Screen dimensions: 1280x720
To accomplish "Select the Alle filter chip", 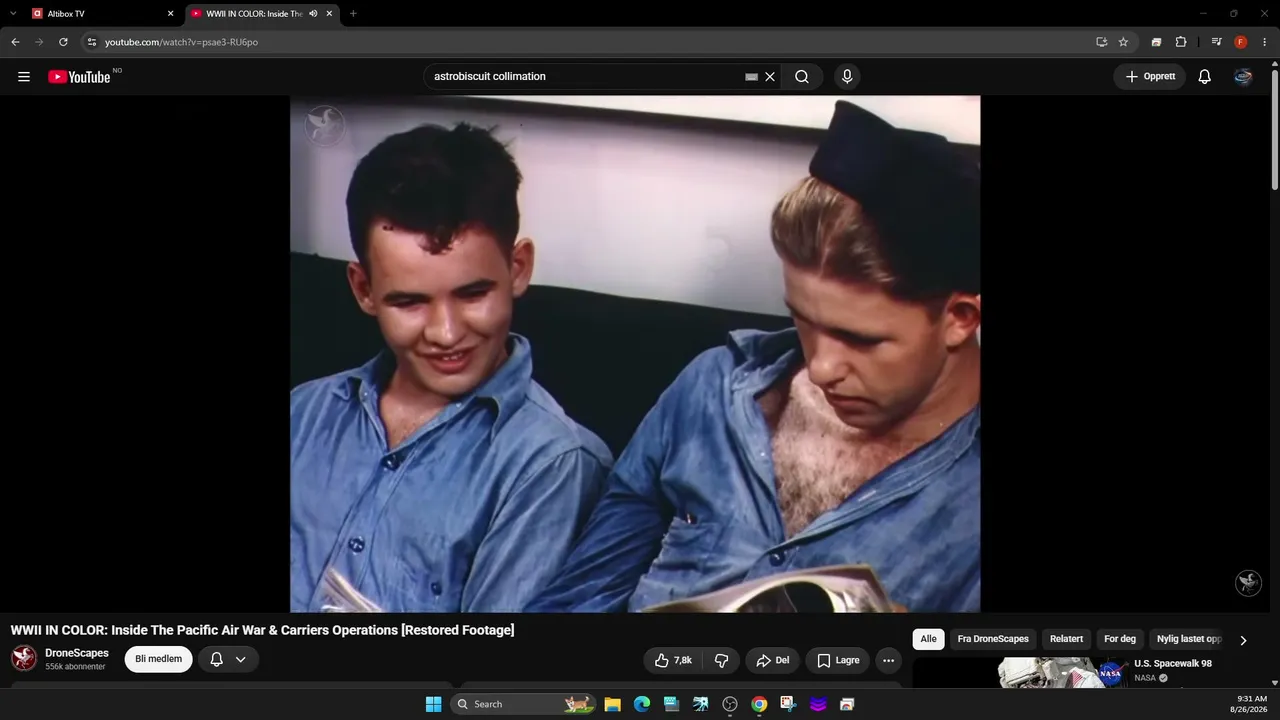I will point(929,639).
